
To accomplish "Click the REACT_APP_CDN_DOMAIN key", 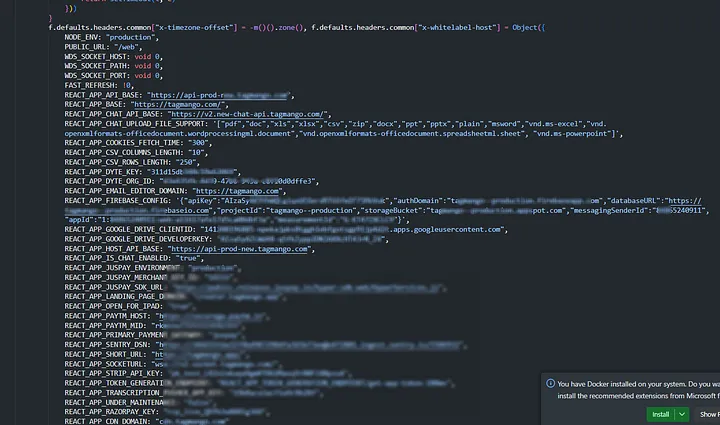I will point(106,421).
